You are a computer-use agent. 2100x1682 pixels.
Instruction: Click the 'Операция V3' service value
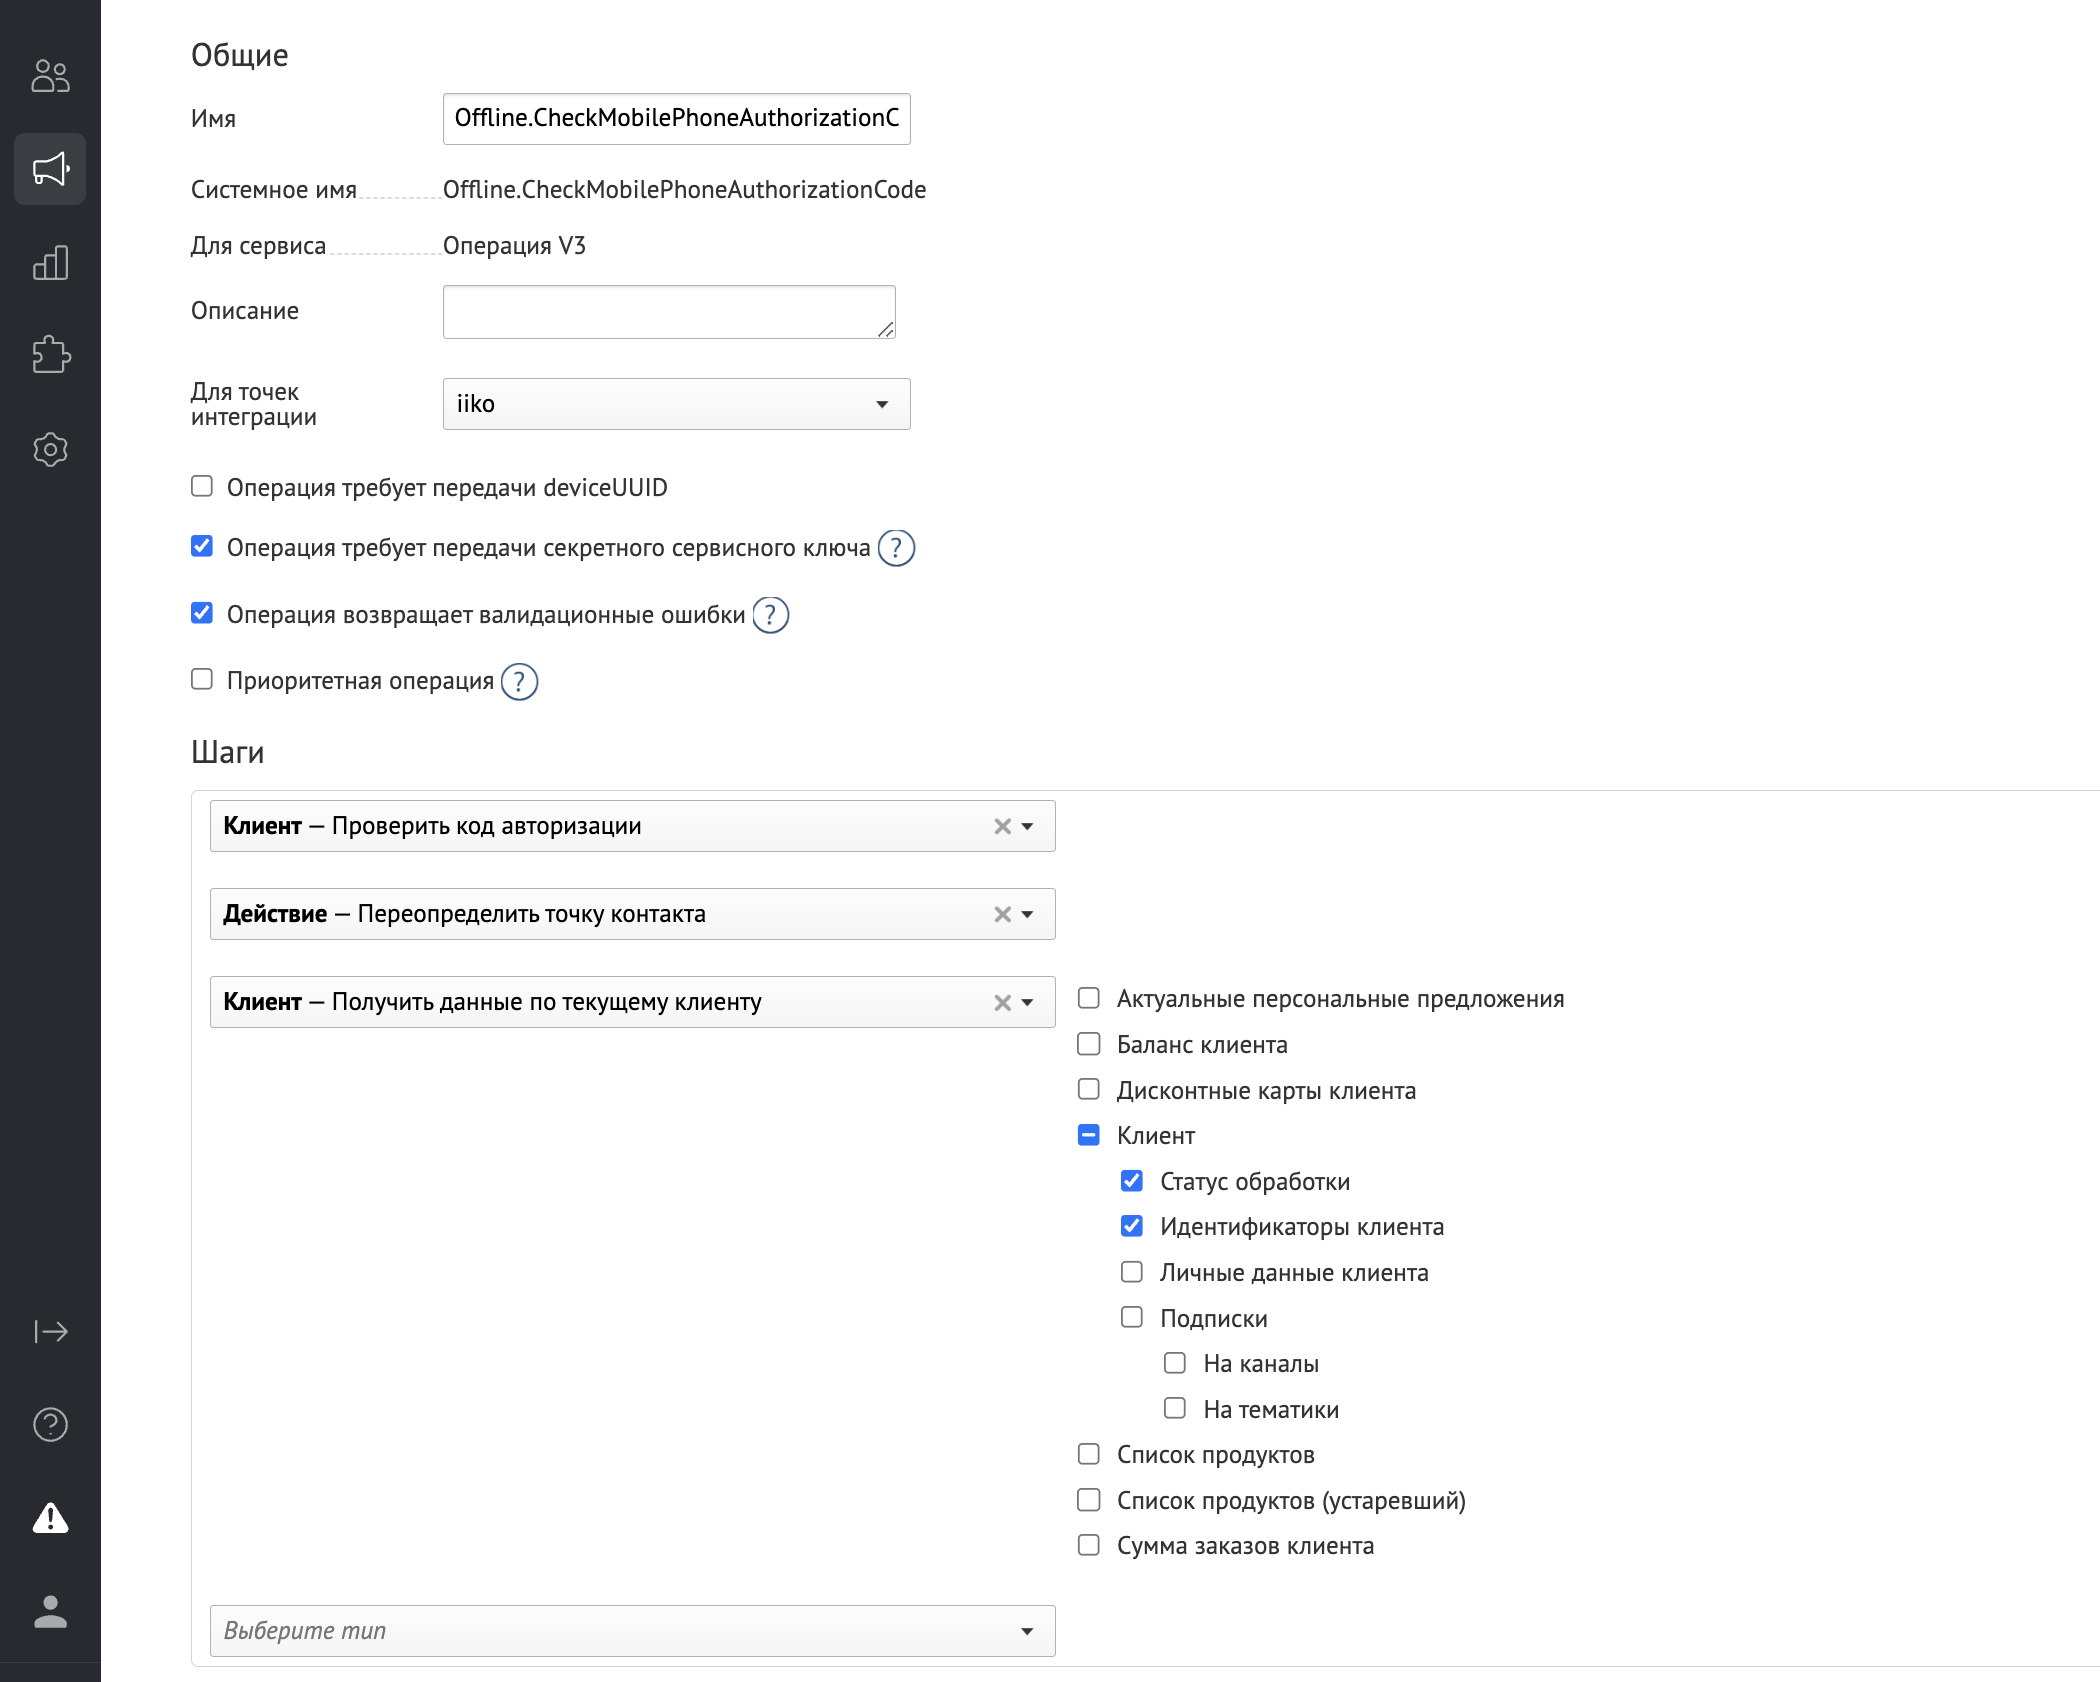[514, 246]
